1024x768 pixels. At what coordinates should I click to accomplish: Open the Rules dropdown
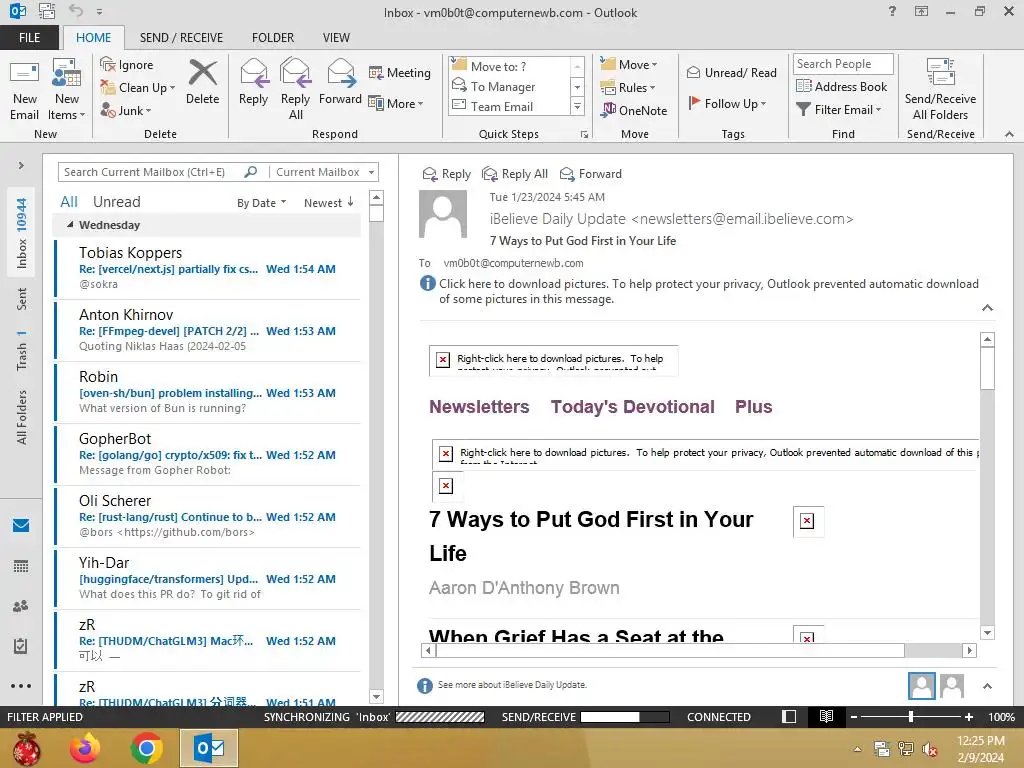point(628,88)
